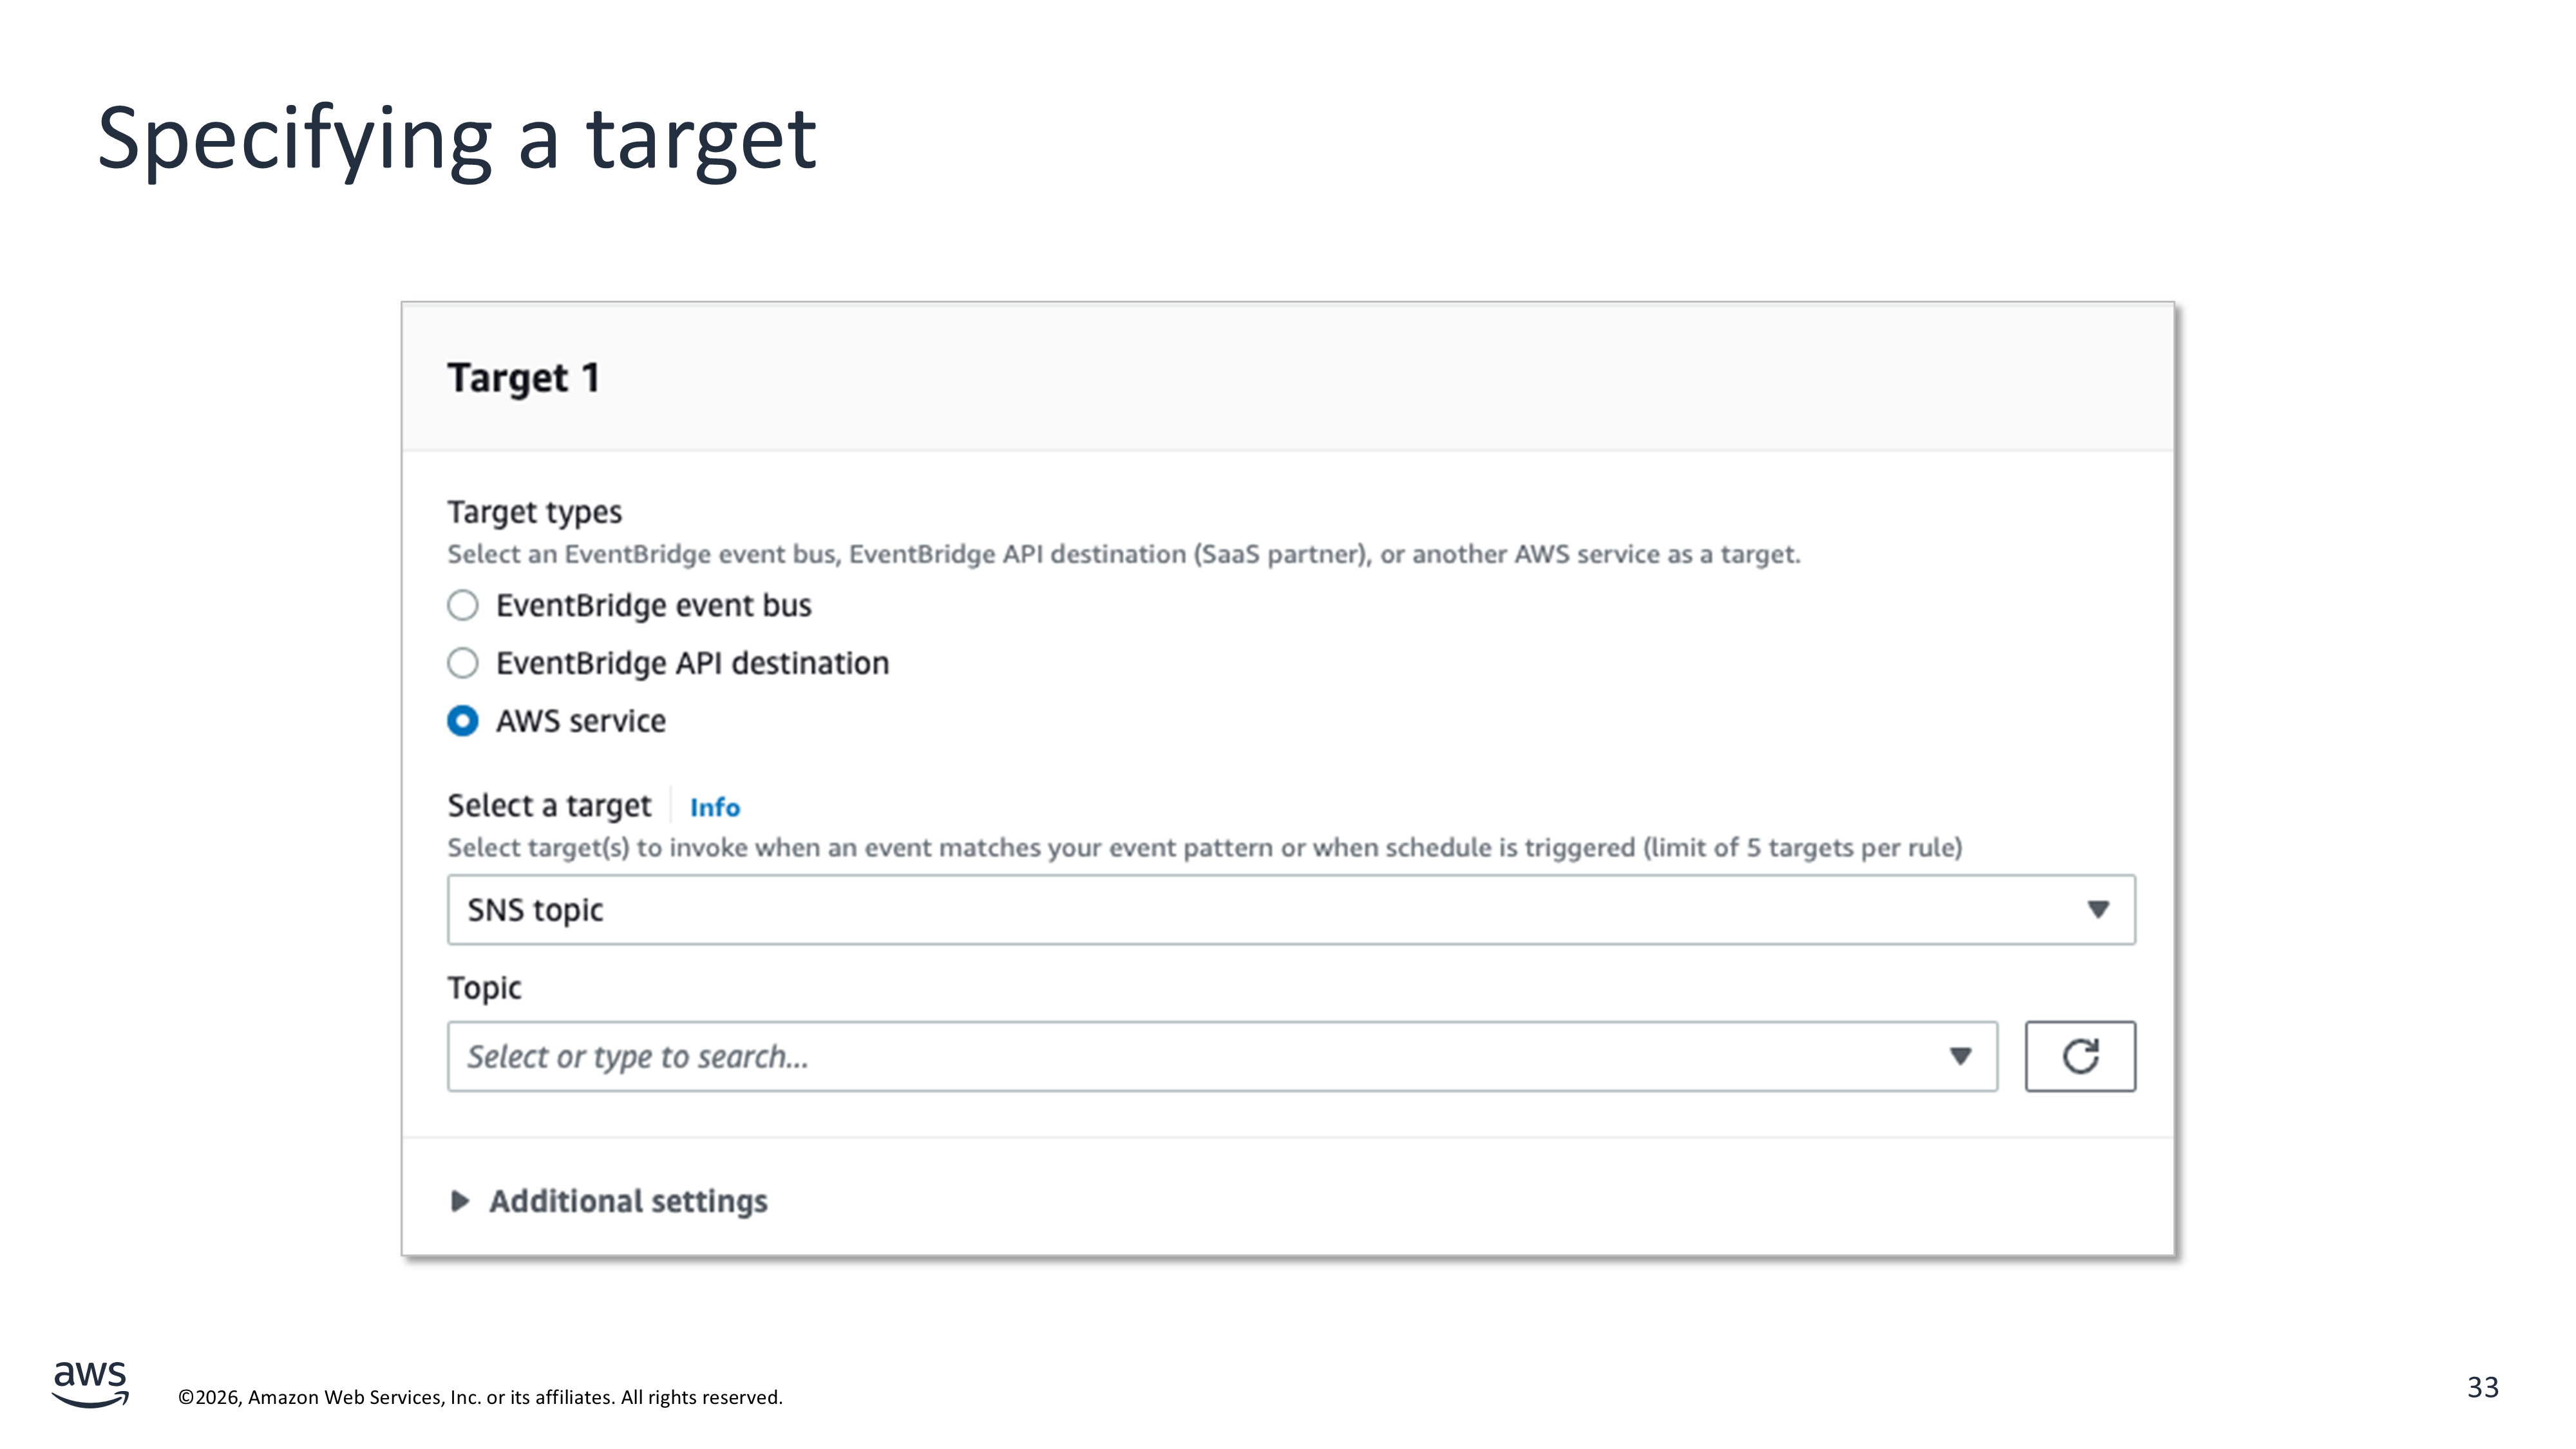This screenshot has height=1449, width=2576.
Task: Expand the Additional settings section label
Action: [628, 1201]
